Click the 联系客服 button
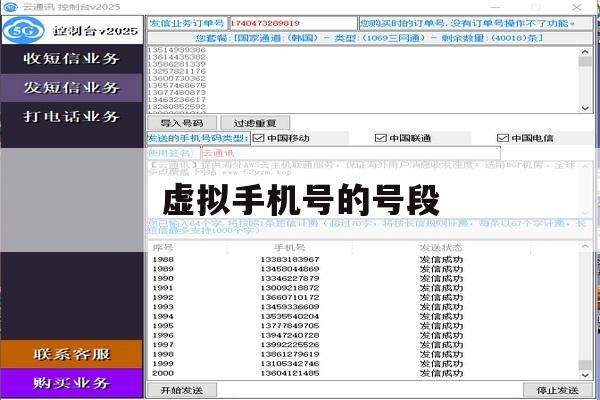Viewport: 600px width, 400px height. (71, 354)
